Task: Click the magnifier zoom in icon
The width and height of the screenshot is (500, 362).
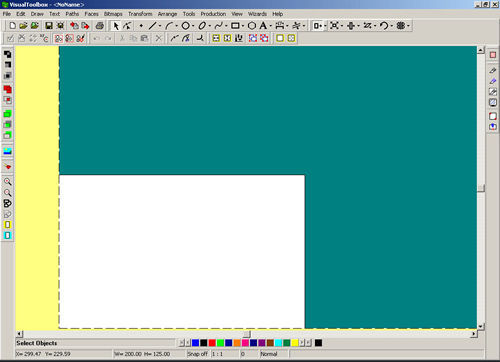Action: point(7,182)
